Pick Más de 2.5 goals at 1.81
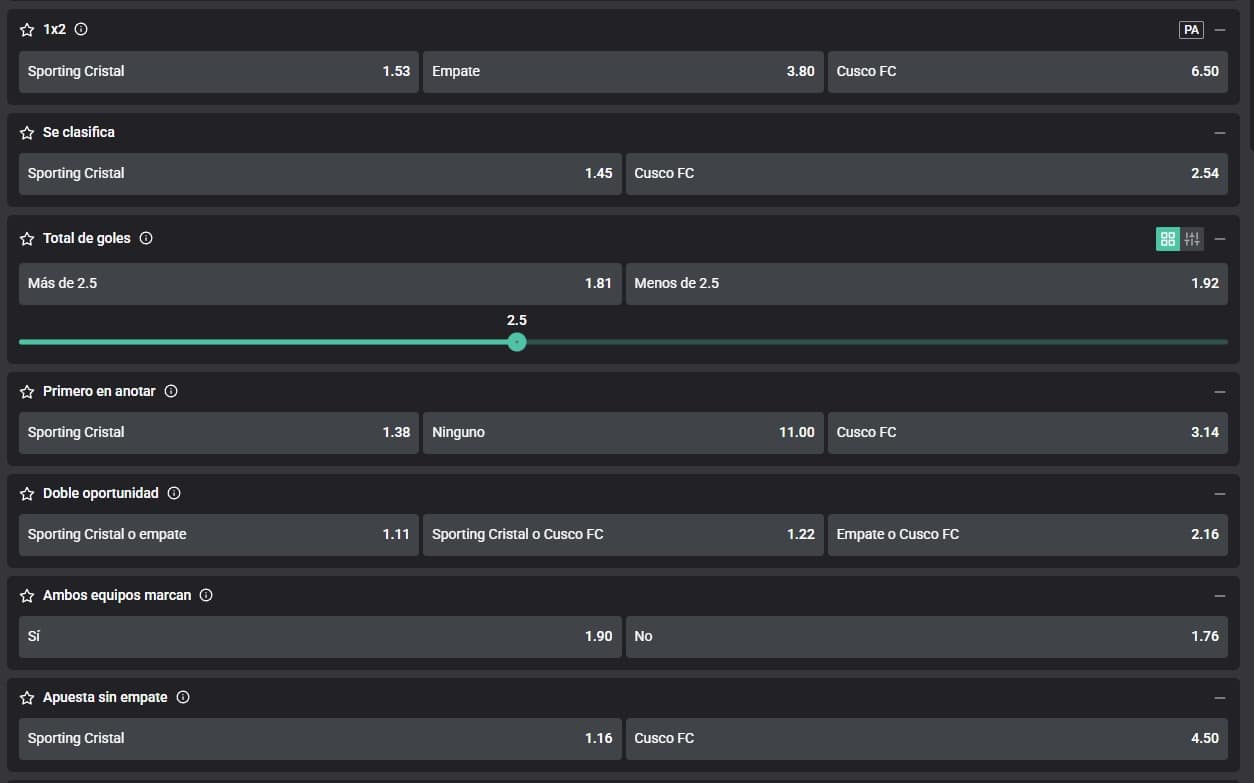This screenshot has width=1254, height=783. tap(319, 284)
